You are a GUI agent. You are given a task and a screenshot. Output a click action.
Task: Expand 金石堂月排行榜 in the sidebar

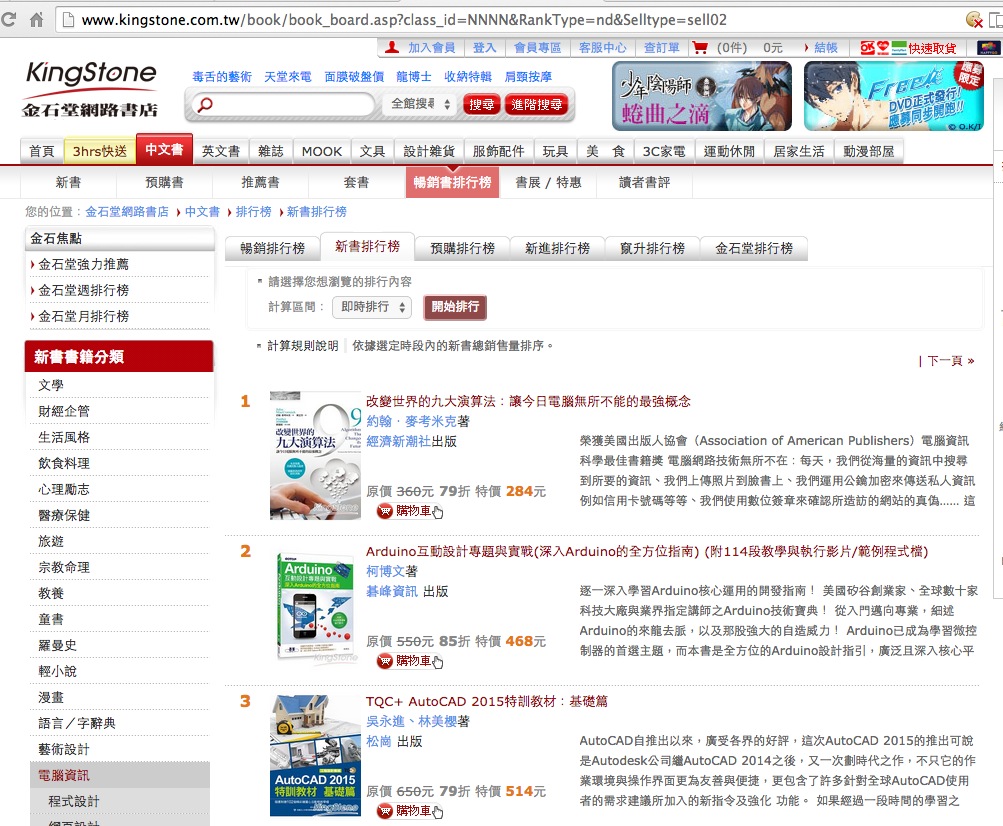point(83,316)
